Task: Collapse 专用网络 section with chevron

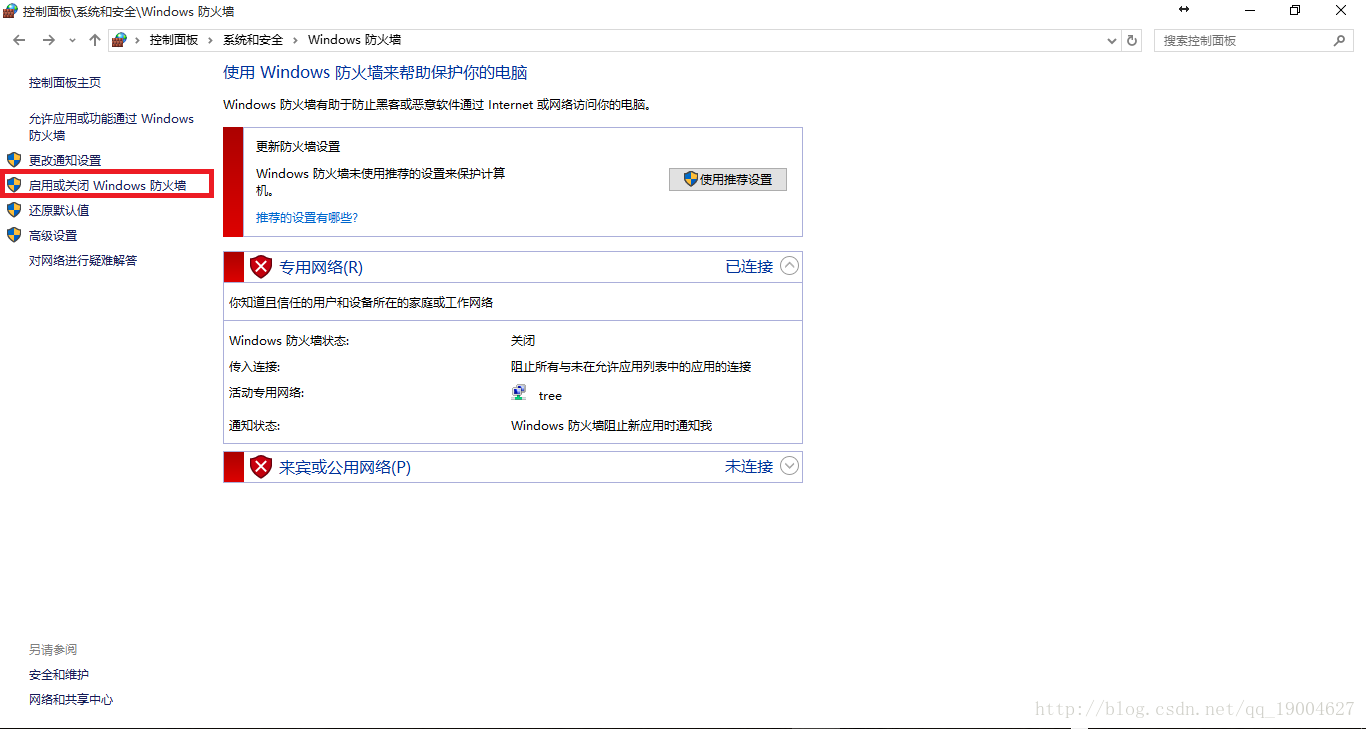Action: click(x=790, y=266)
